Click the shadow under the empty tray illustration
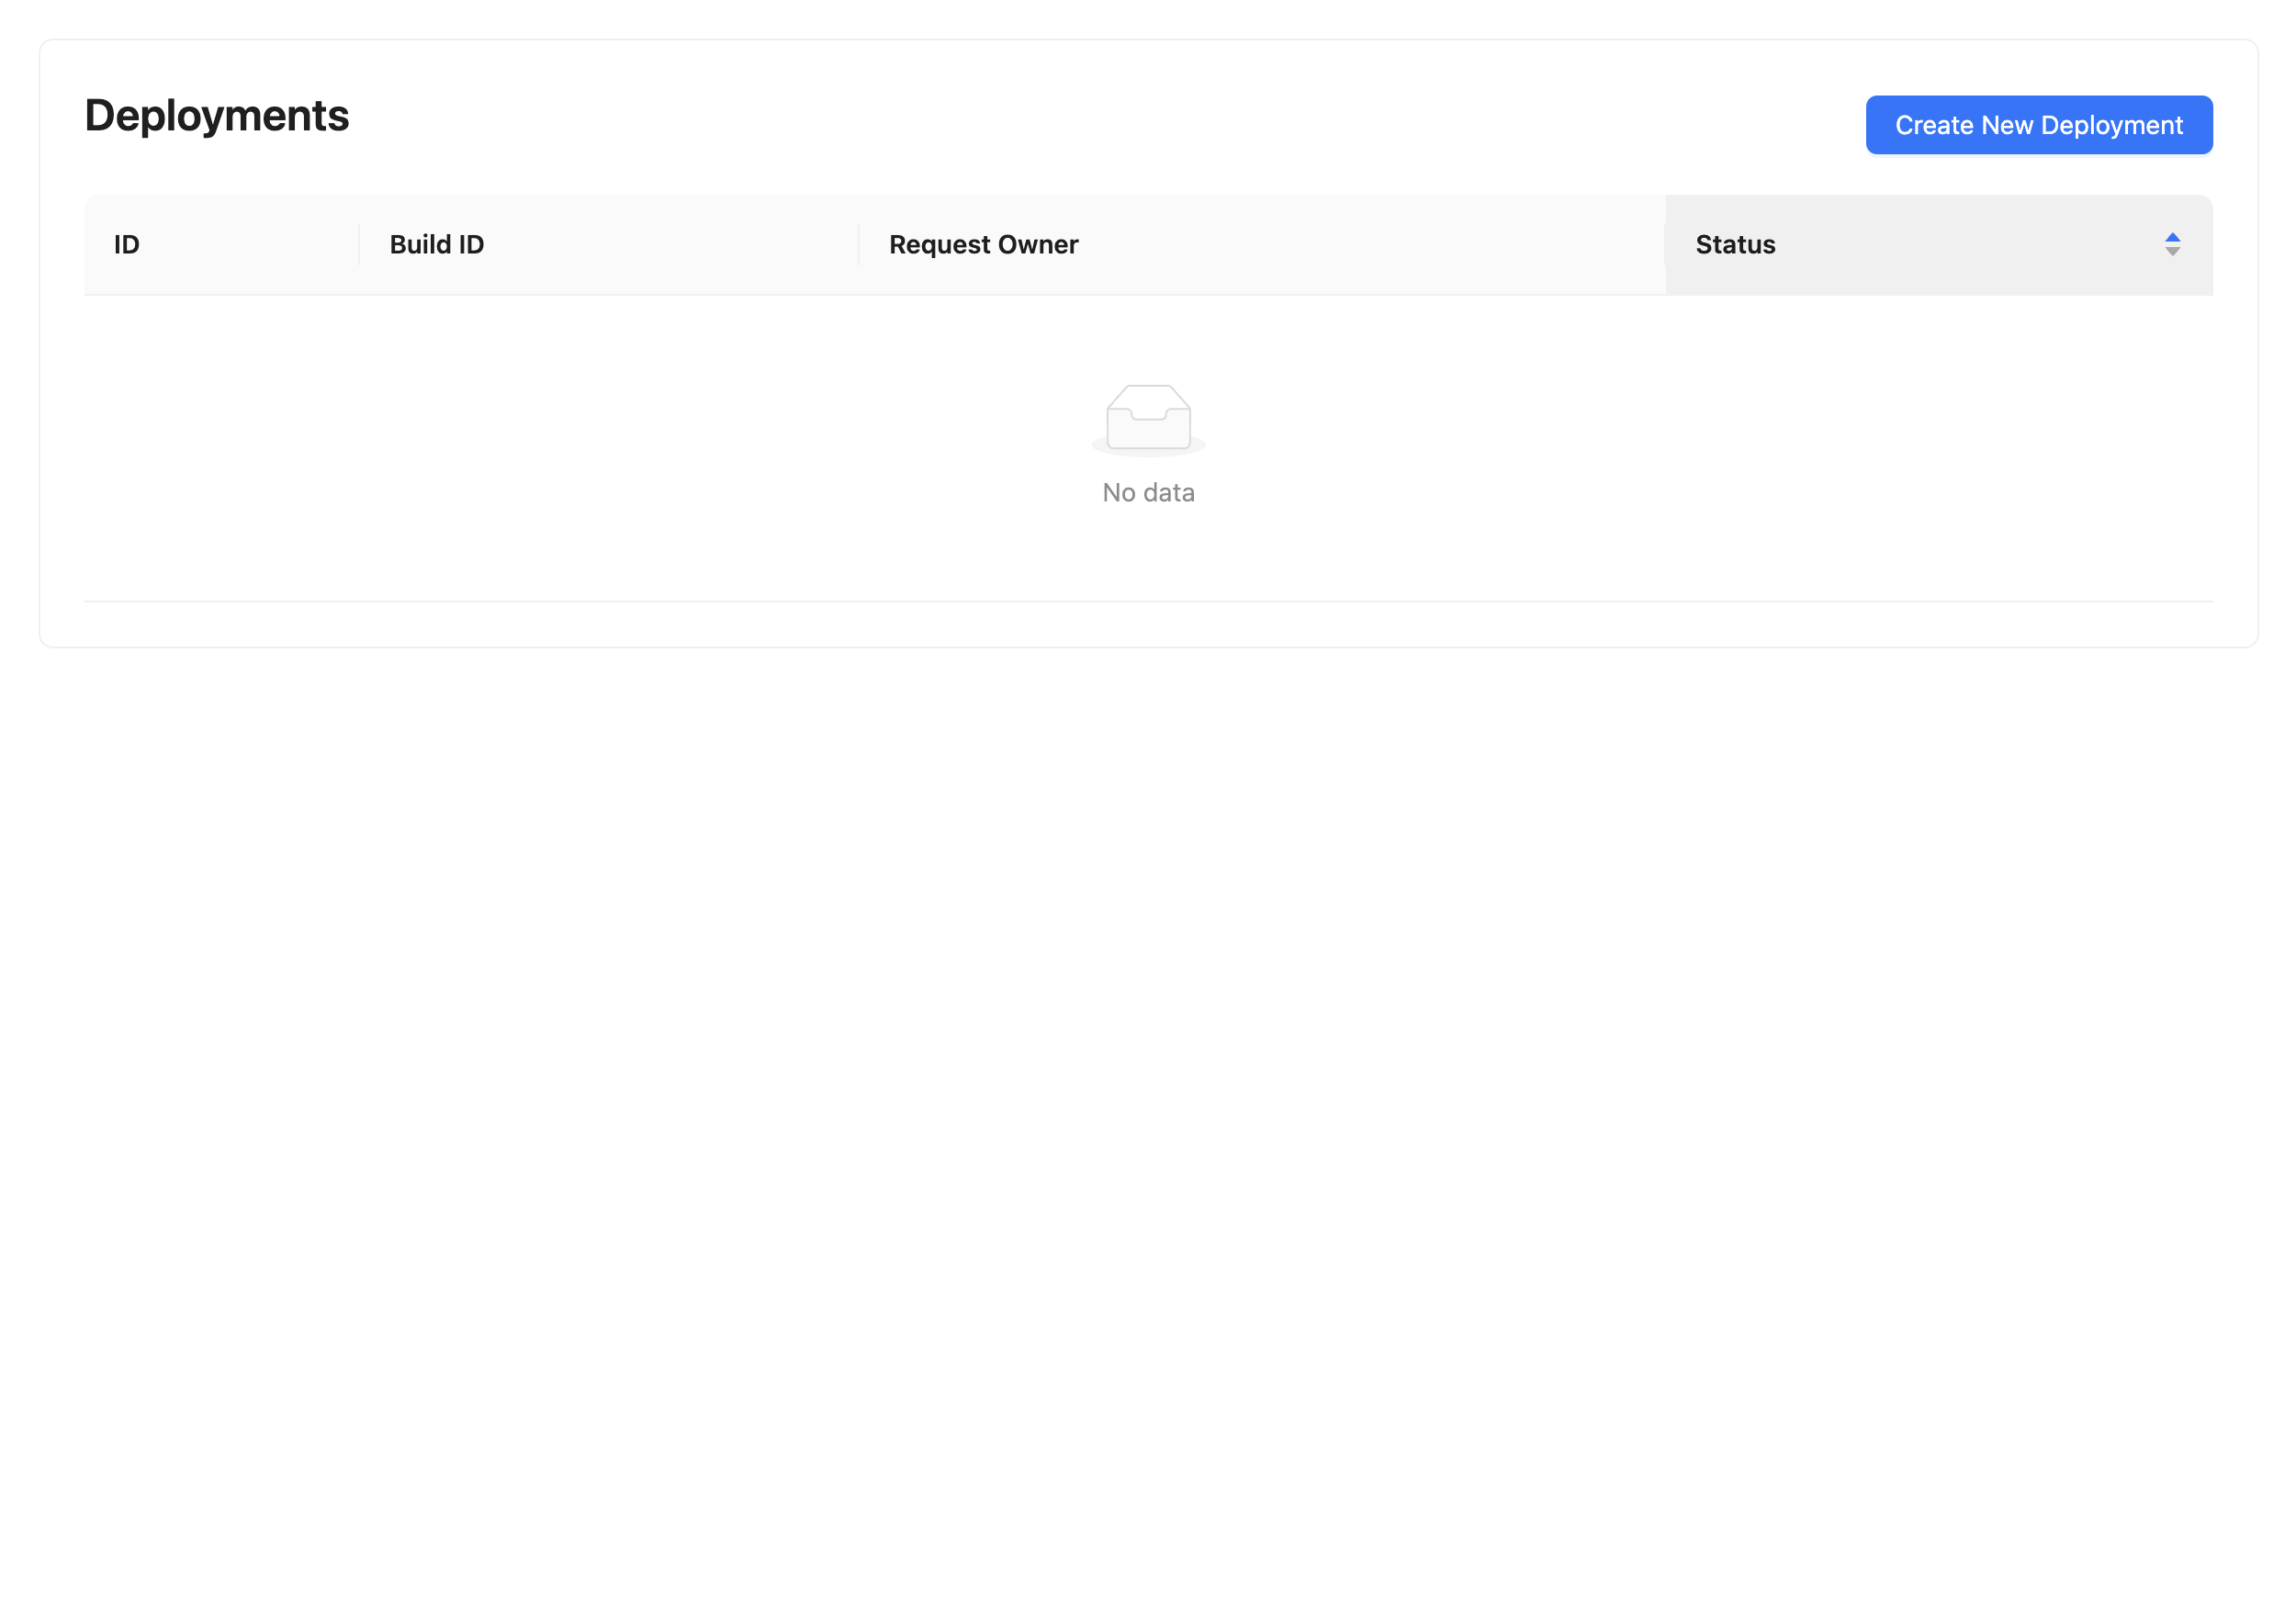The height and width of the screenshot is (1609, 2296). pyautogui.click(x=1148, y=452)
